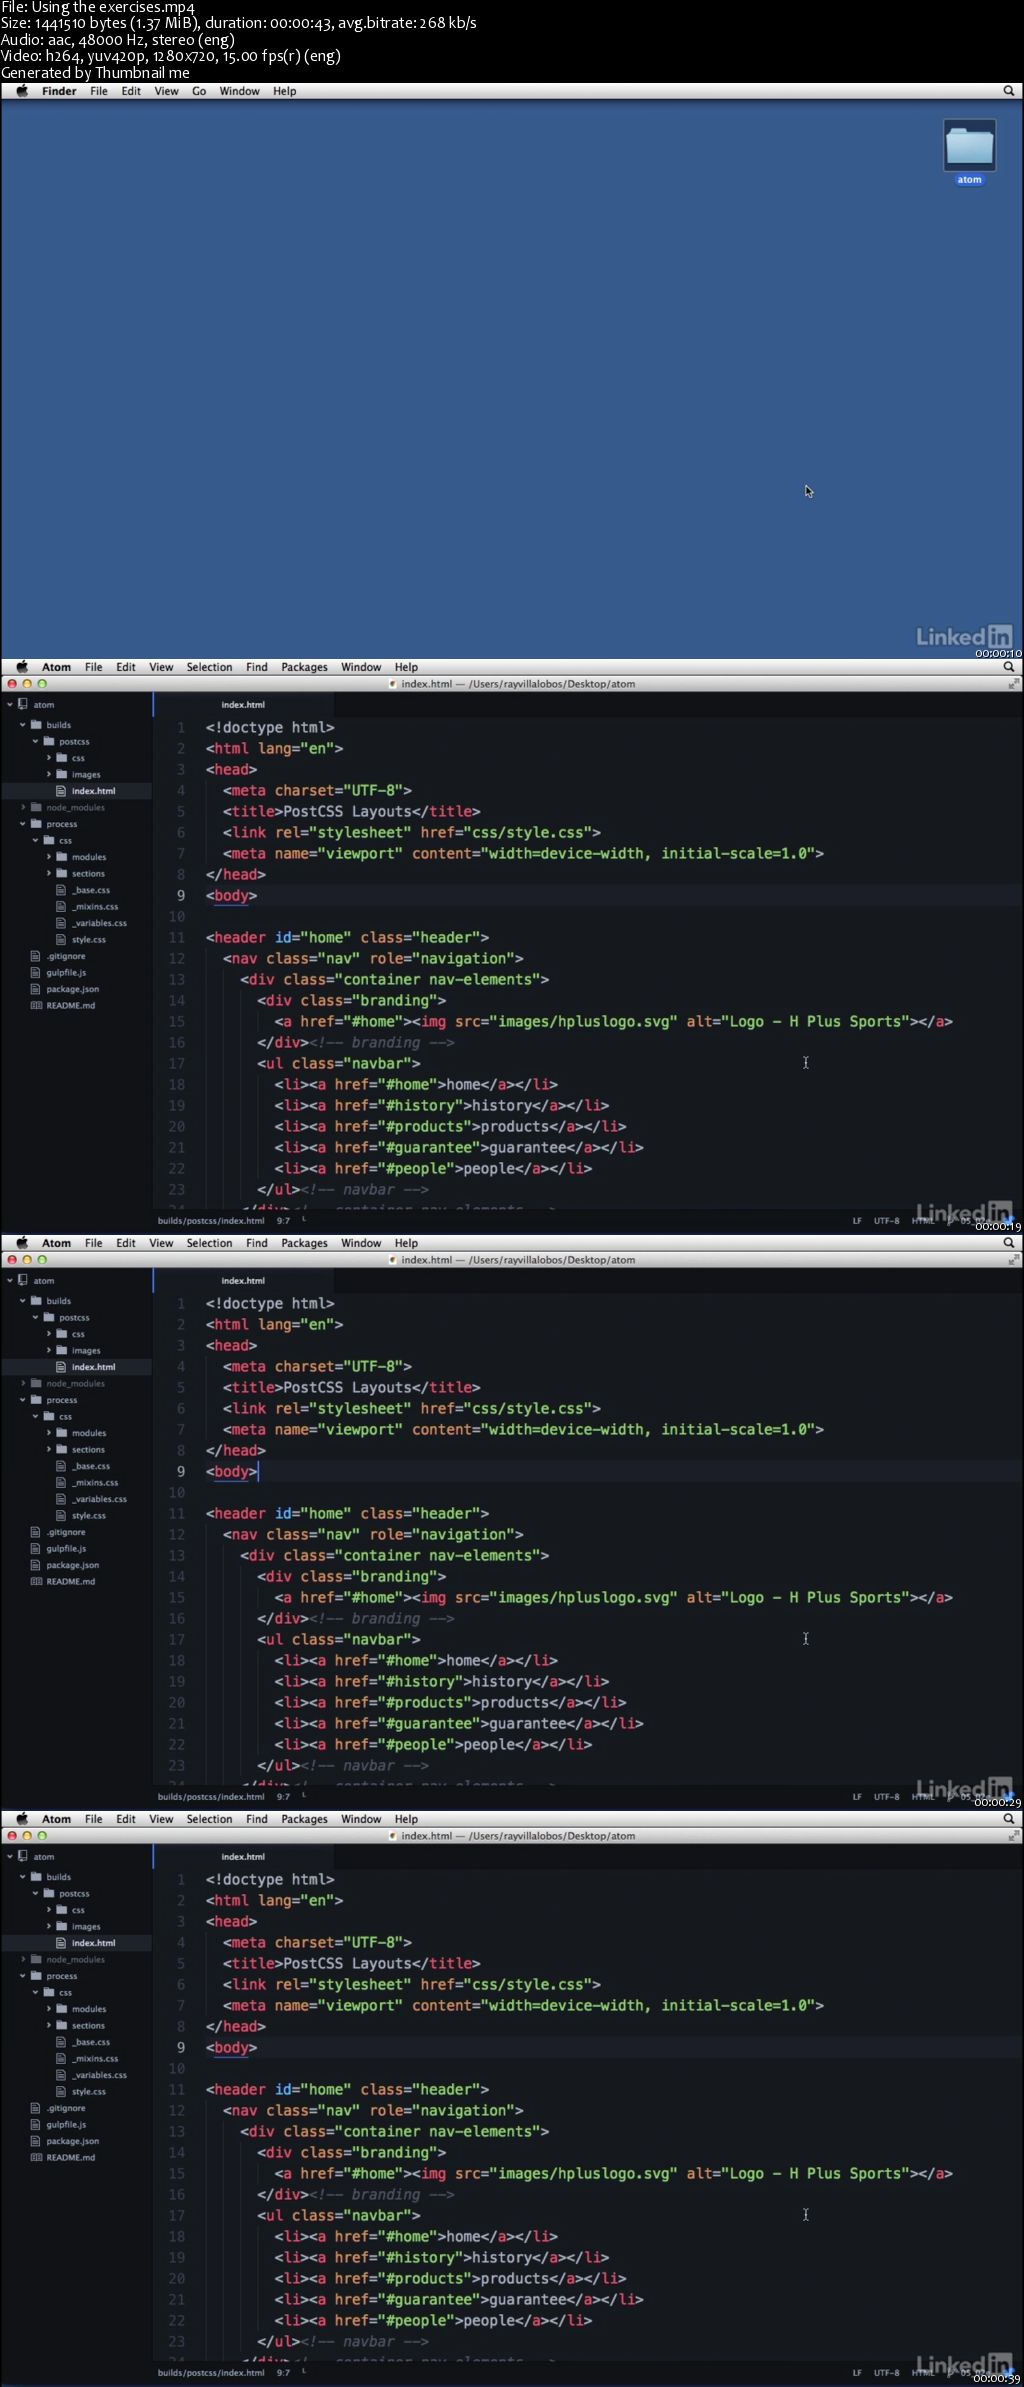Click the guarantee link line in the 00:00:39 frame code
This screenshot has height=2387, width=1024.
click(x=459, y=2299)
